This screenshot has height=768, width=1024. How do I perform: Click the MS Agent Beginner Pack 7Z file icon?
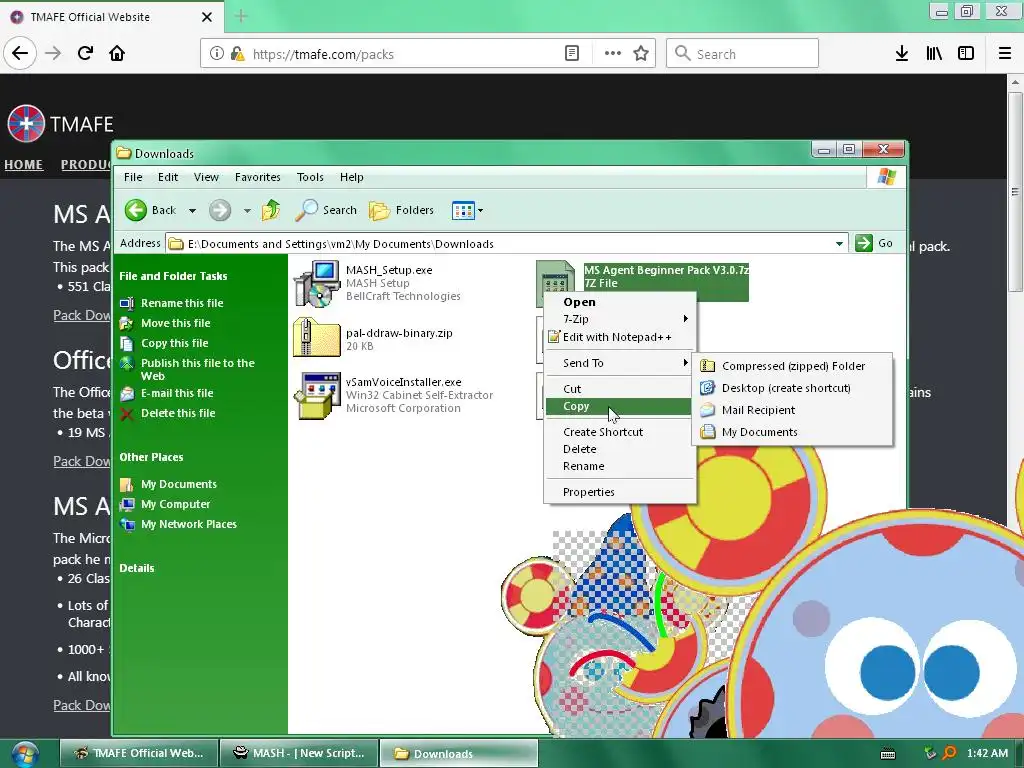pos(555,277)
